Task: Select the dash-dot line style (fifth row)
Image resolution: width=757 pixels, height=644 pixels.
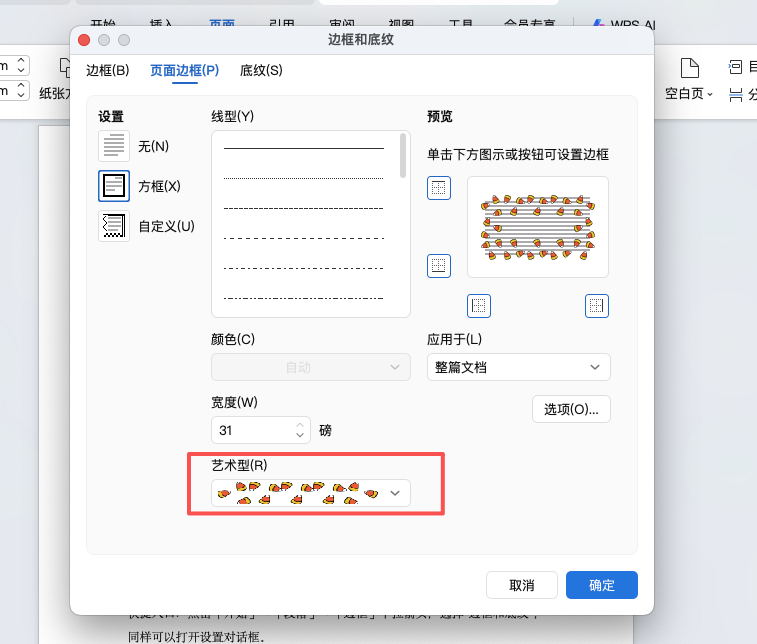Action: click(x=304, y=268)
